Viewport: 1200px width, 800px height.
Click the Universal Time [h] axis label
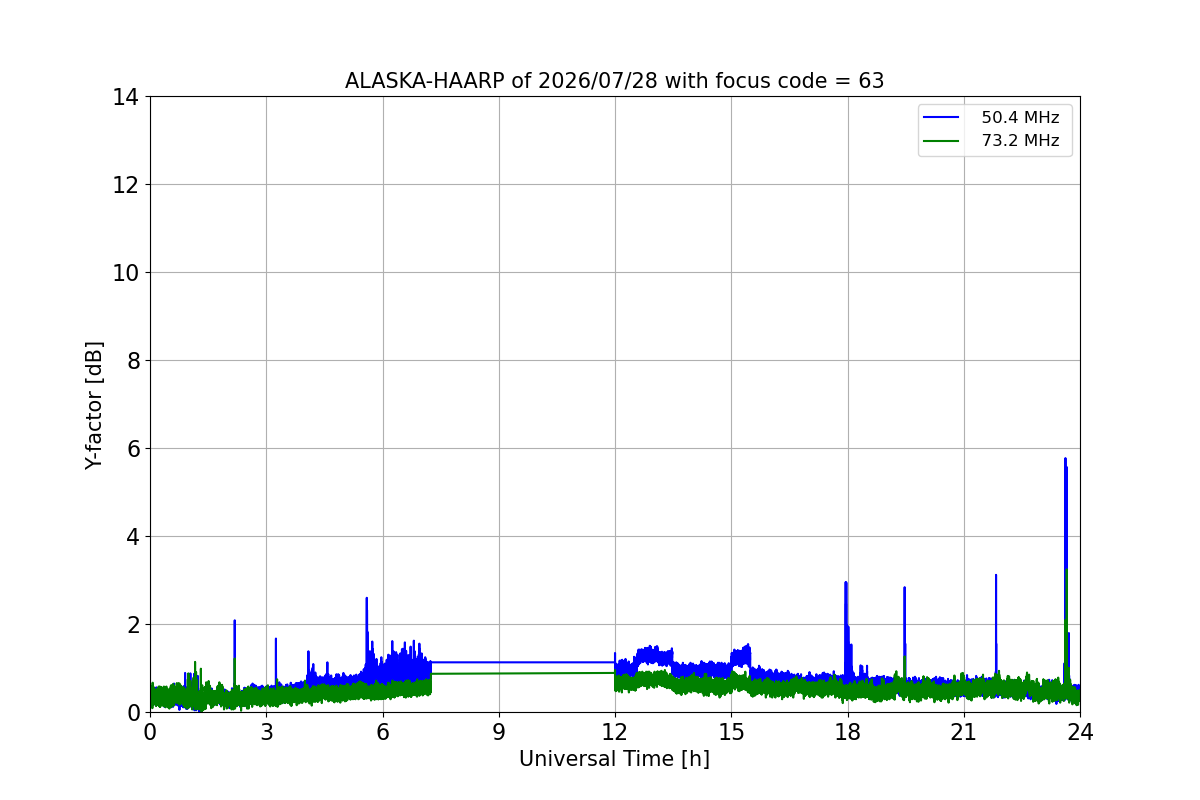point(614,759)
